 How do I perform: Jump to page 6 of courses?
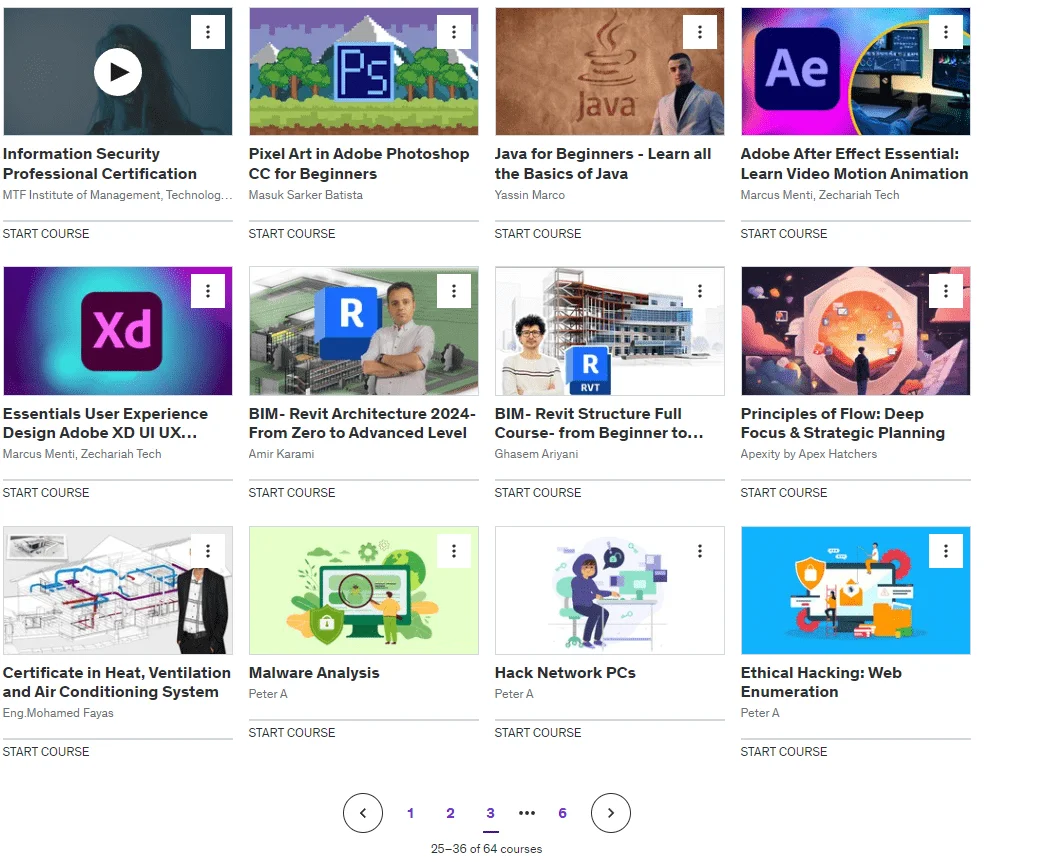click(x=563, y=813)
